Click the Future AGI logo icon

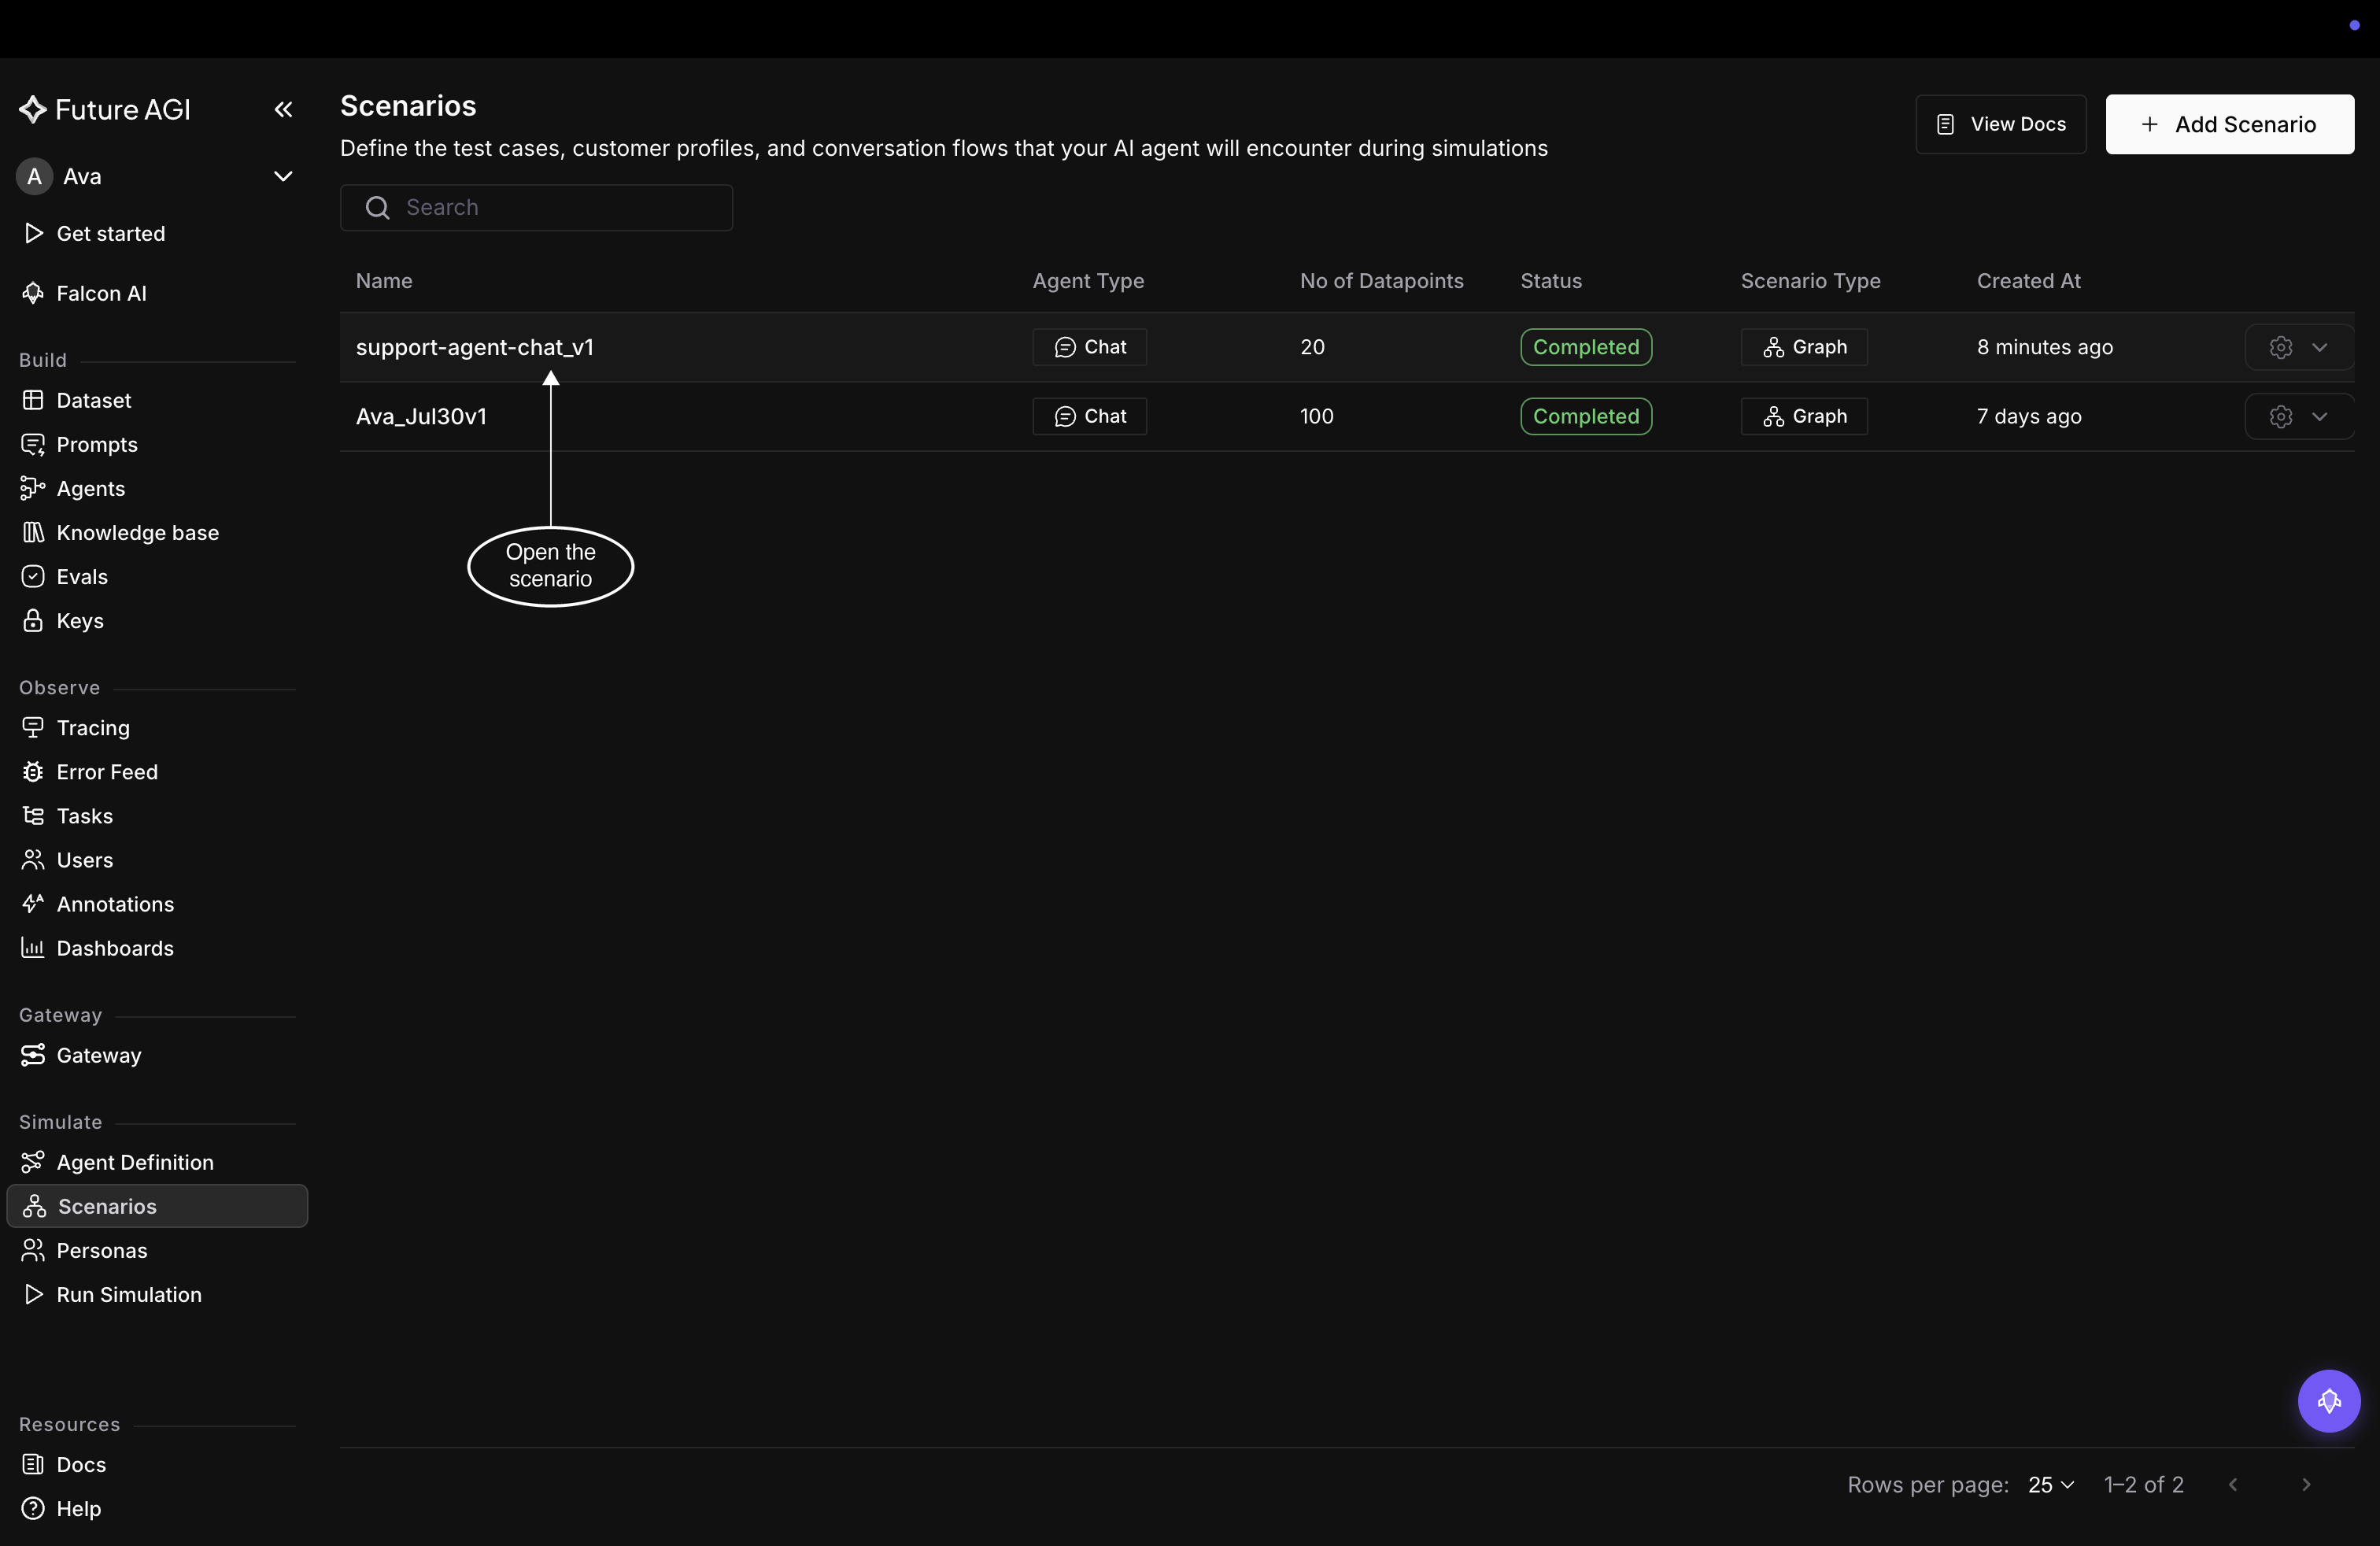click(x=33, y=110)
